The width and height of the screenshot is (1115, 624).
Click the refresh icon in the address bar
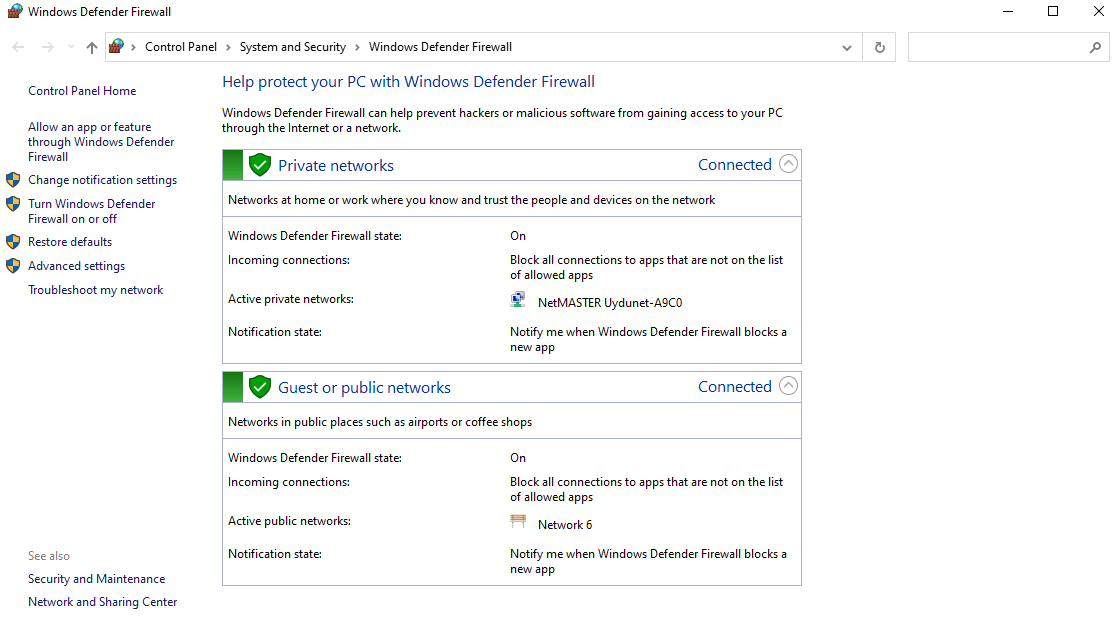point(879,46)
